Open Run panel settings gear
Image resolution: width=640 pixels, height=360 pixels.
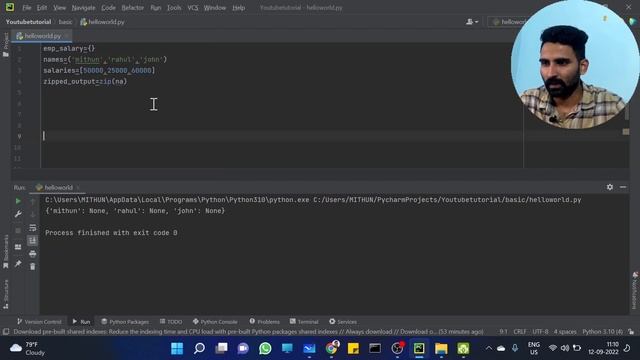tap(610, 187)
